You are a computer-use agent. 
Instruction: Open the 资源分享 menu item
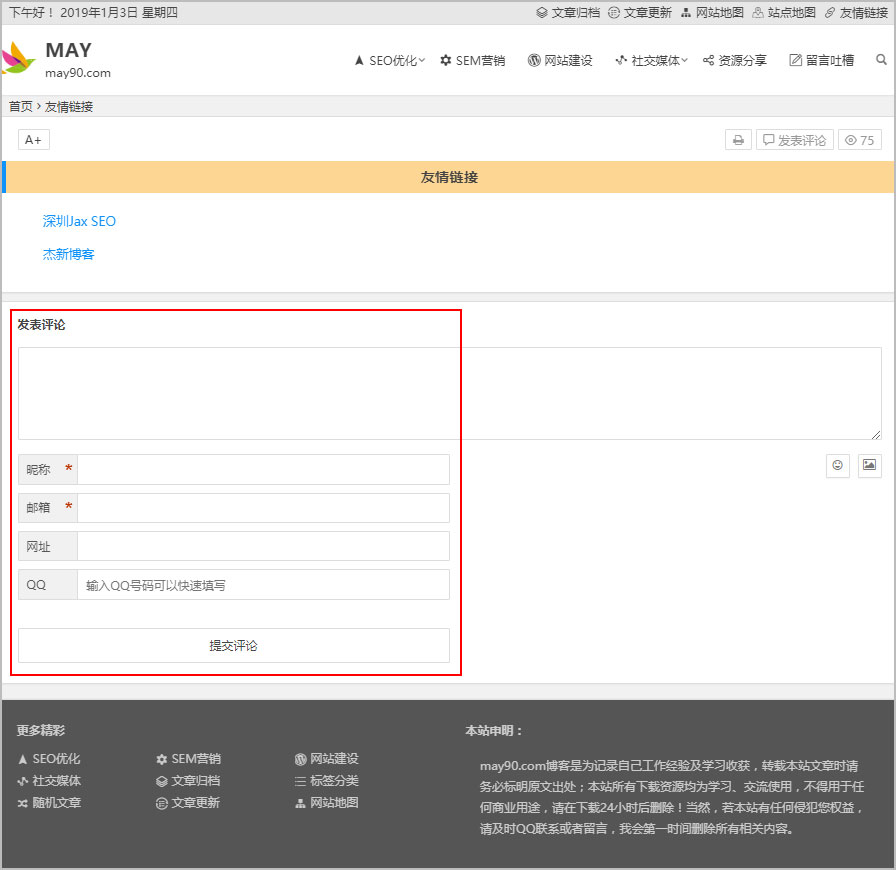click(735, 60)
